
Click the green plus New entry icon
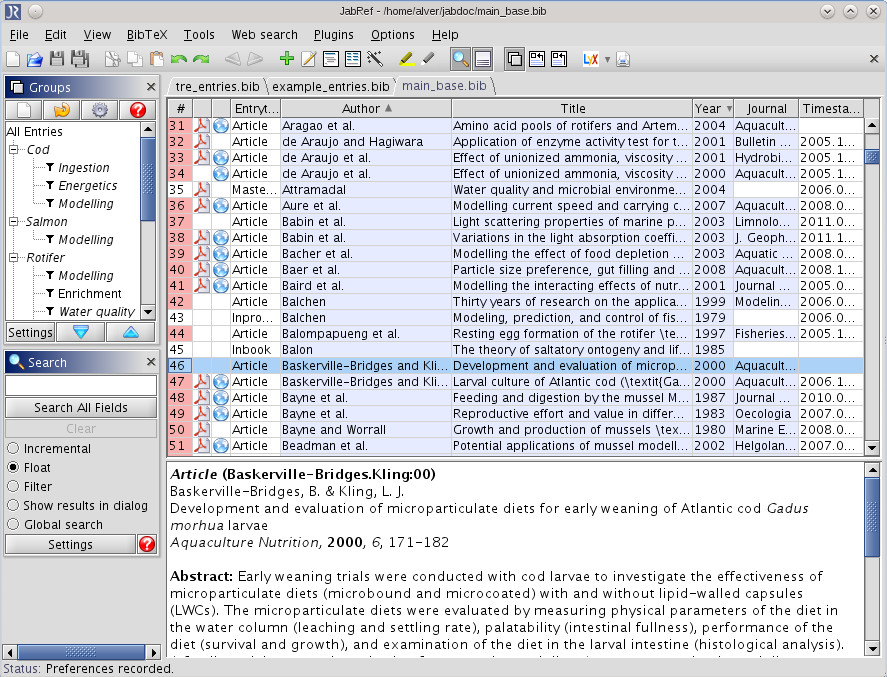[287, 59]
